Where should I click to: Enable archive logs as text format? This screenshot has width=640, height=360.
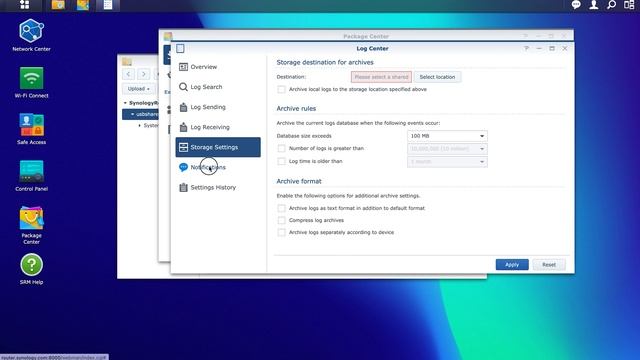click(x=281, y=208)
